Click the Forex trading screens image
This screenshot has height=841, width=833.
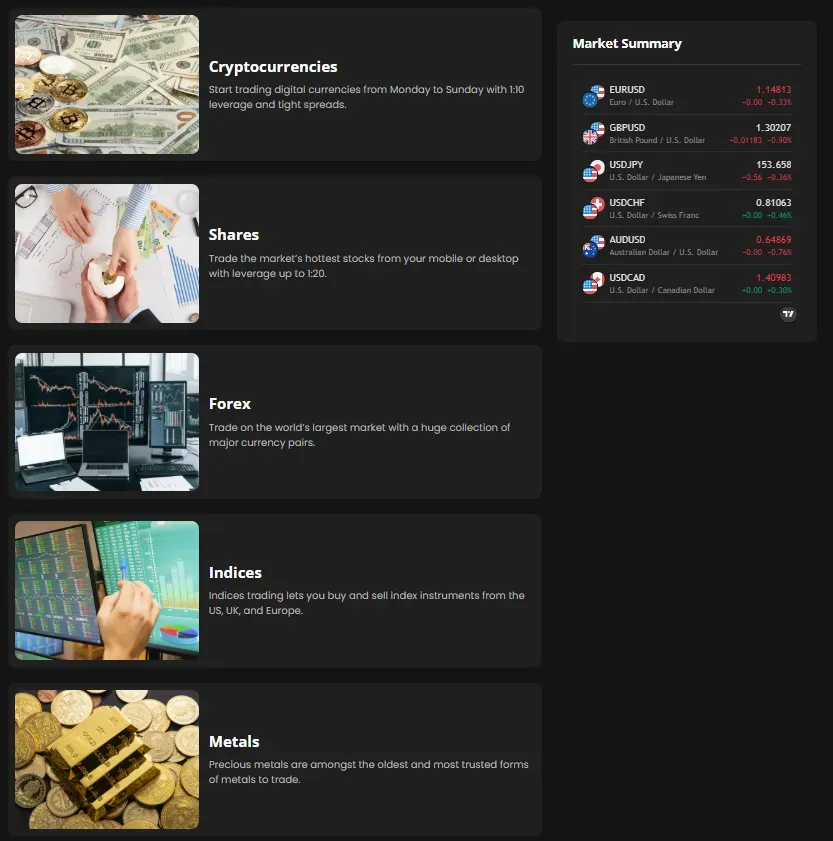pos(106,421)
